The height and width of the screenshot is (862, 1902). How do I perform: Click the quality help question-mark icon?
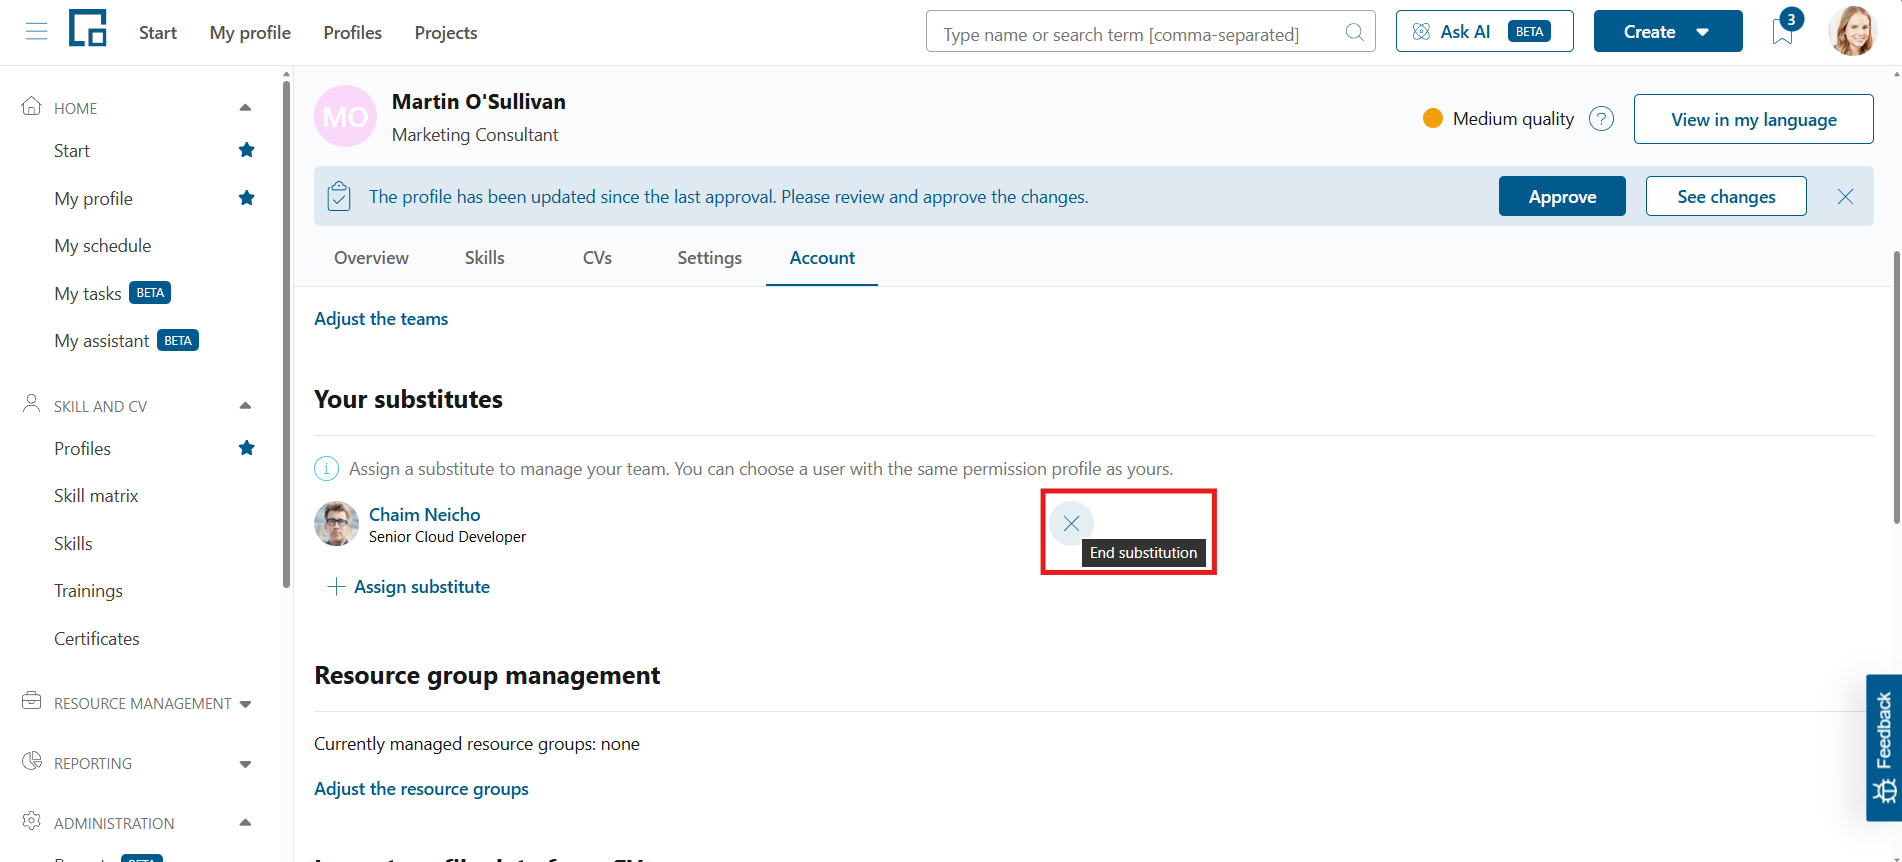coord(1601,119)
